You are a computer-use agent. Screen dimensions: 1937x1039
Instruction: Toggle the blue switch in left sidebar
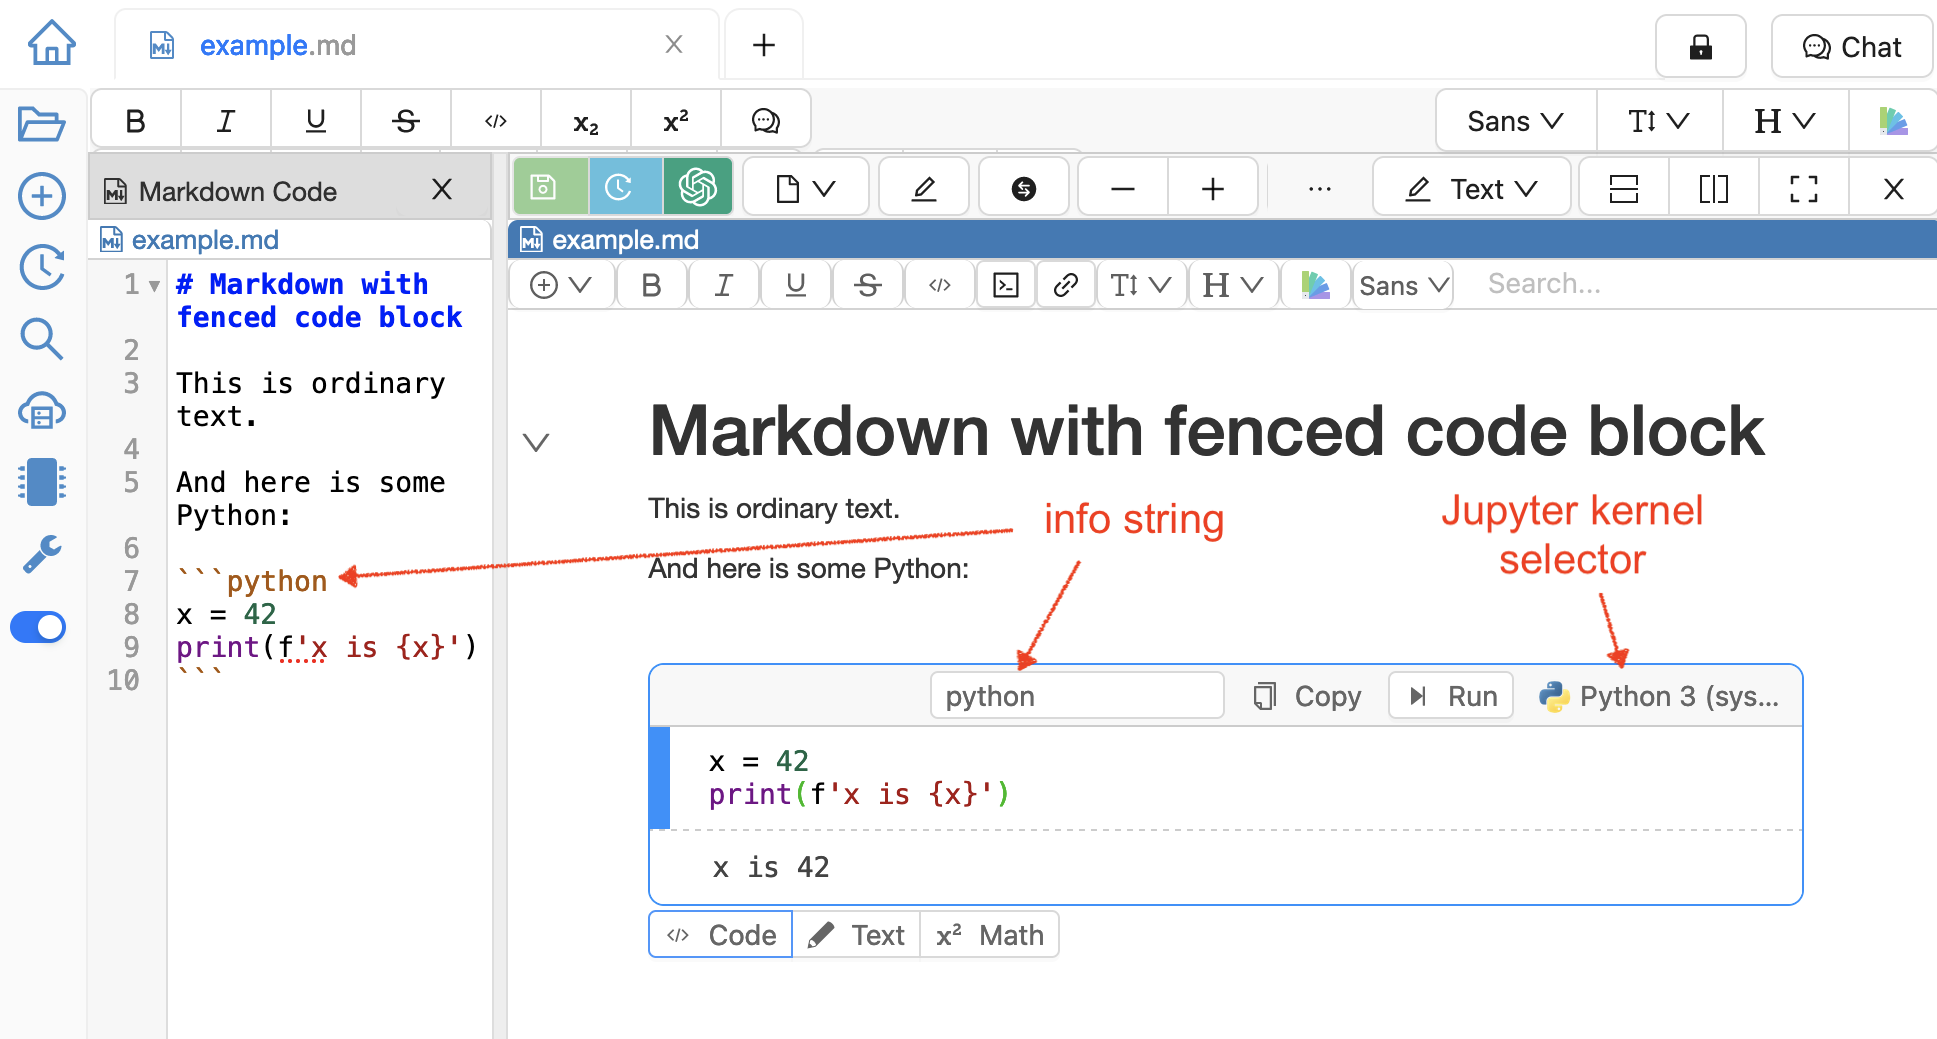tap(38, 627)
